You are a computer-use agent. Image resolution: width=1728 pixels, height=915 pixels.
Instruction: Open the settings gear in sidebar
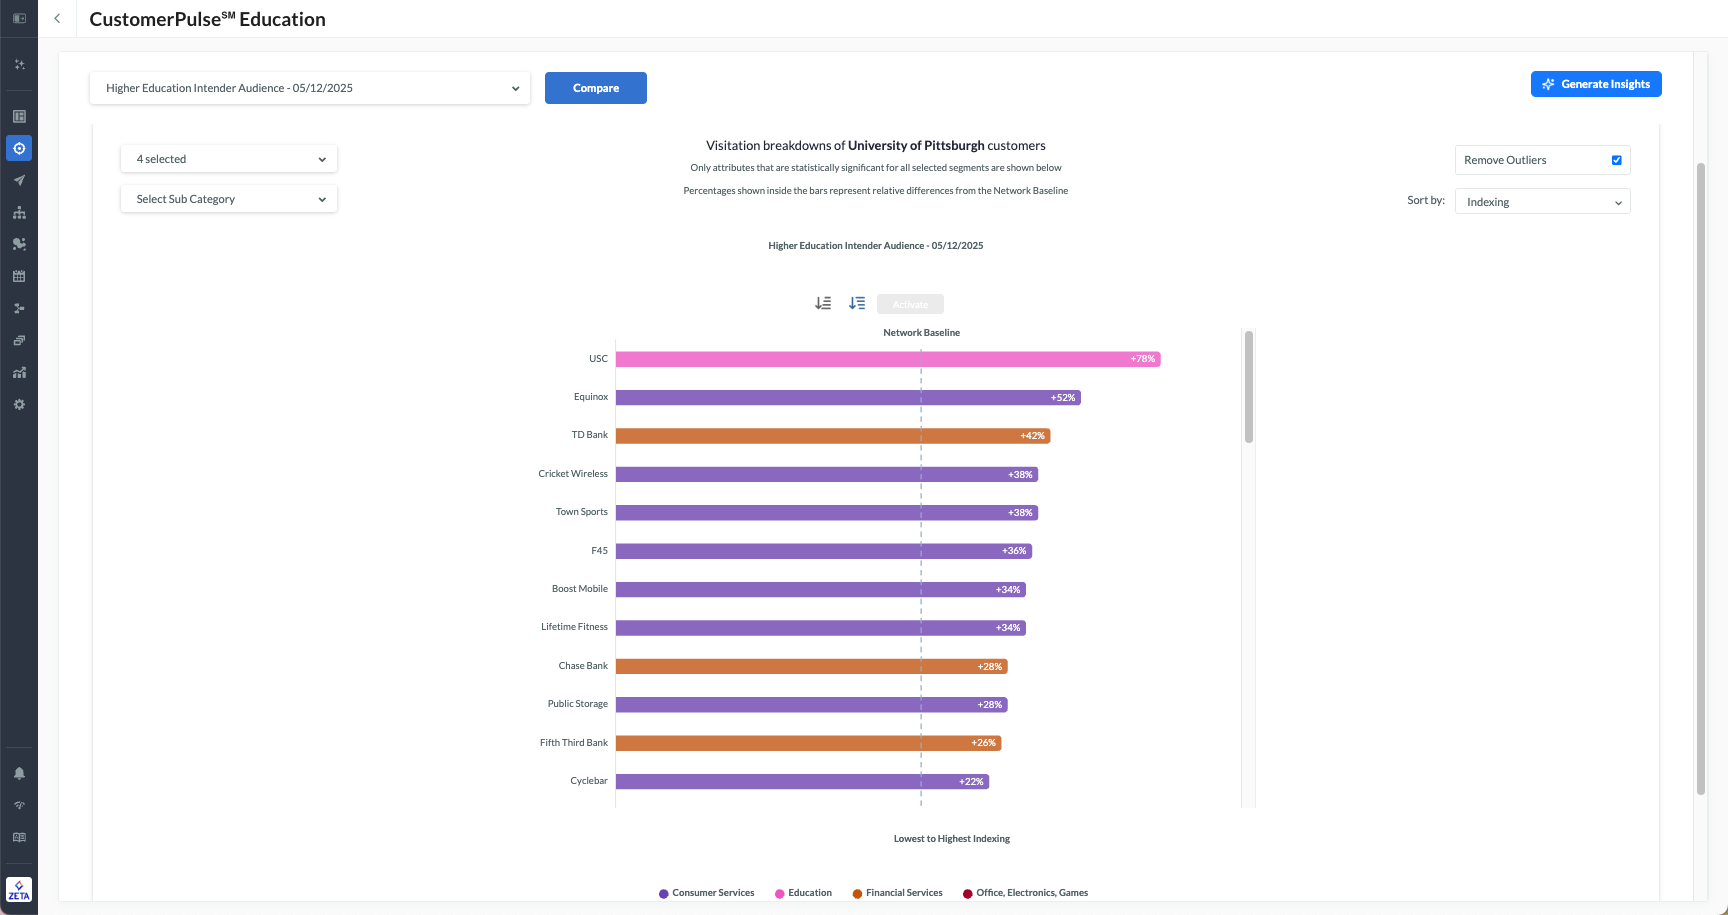(19, 405)
